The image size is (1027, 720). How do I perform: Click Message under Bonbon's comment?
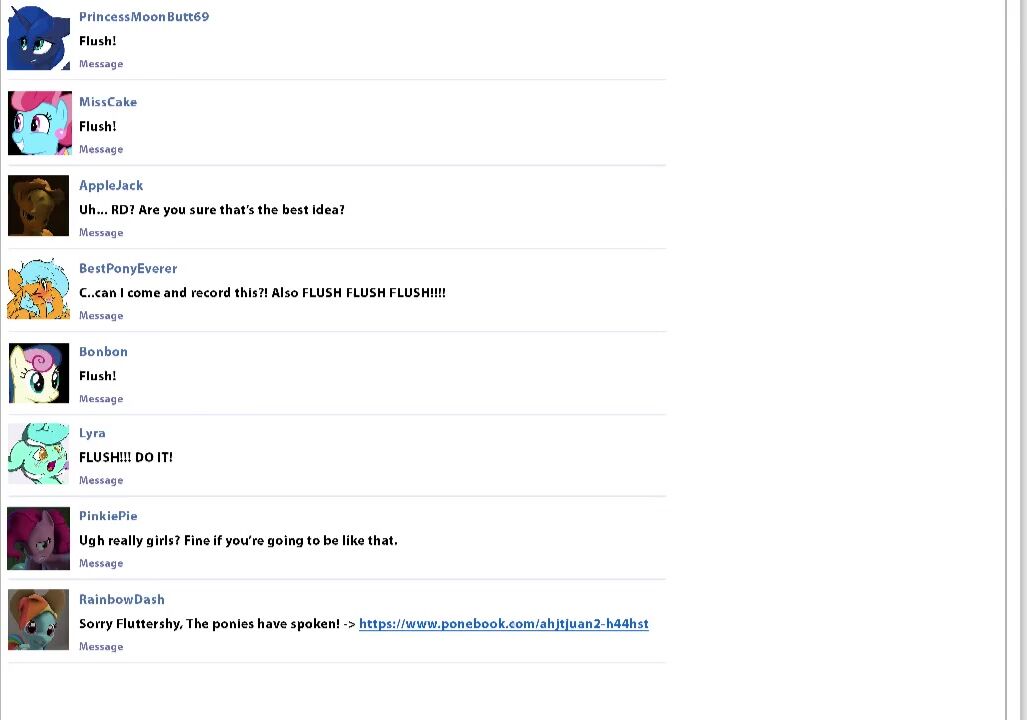click(x=101, y=399)
